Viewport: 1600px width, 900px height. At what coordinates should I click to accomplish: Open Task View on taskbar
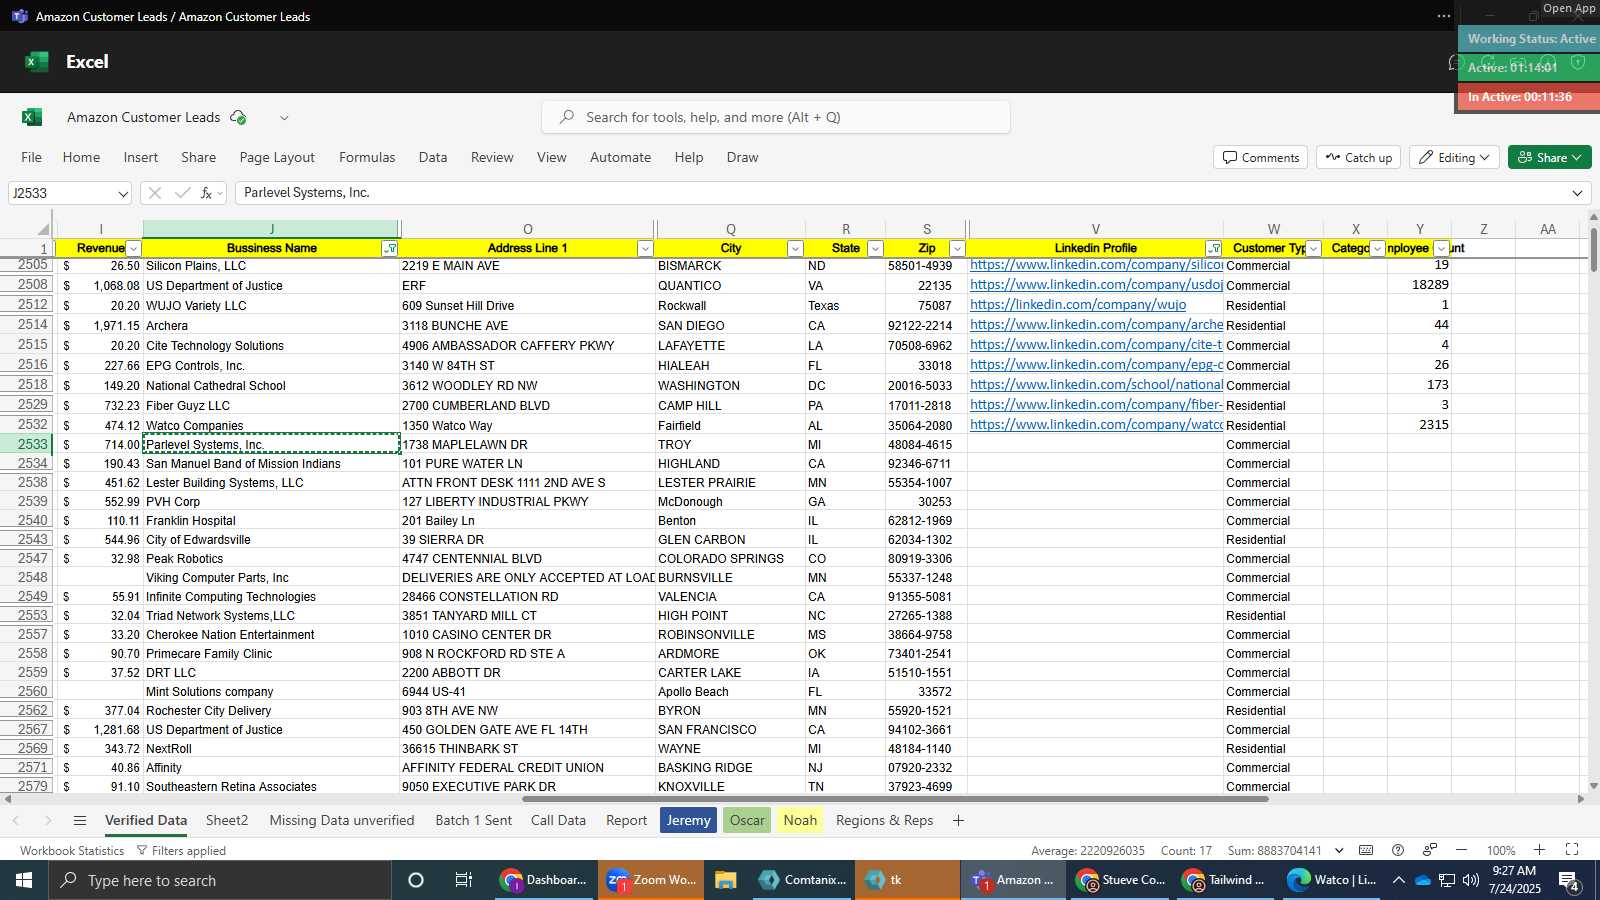[x=463, y=880]
